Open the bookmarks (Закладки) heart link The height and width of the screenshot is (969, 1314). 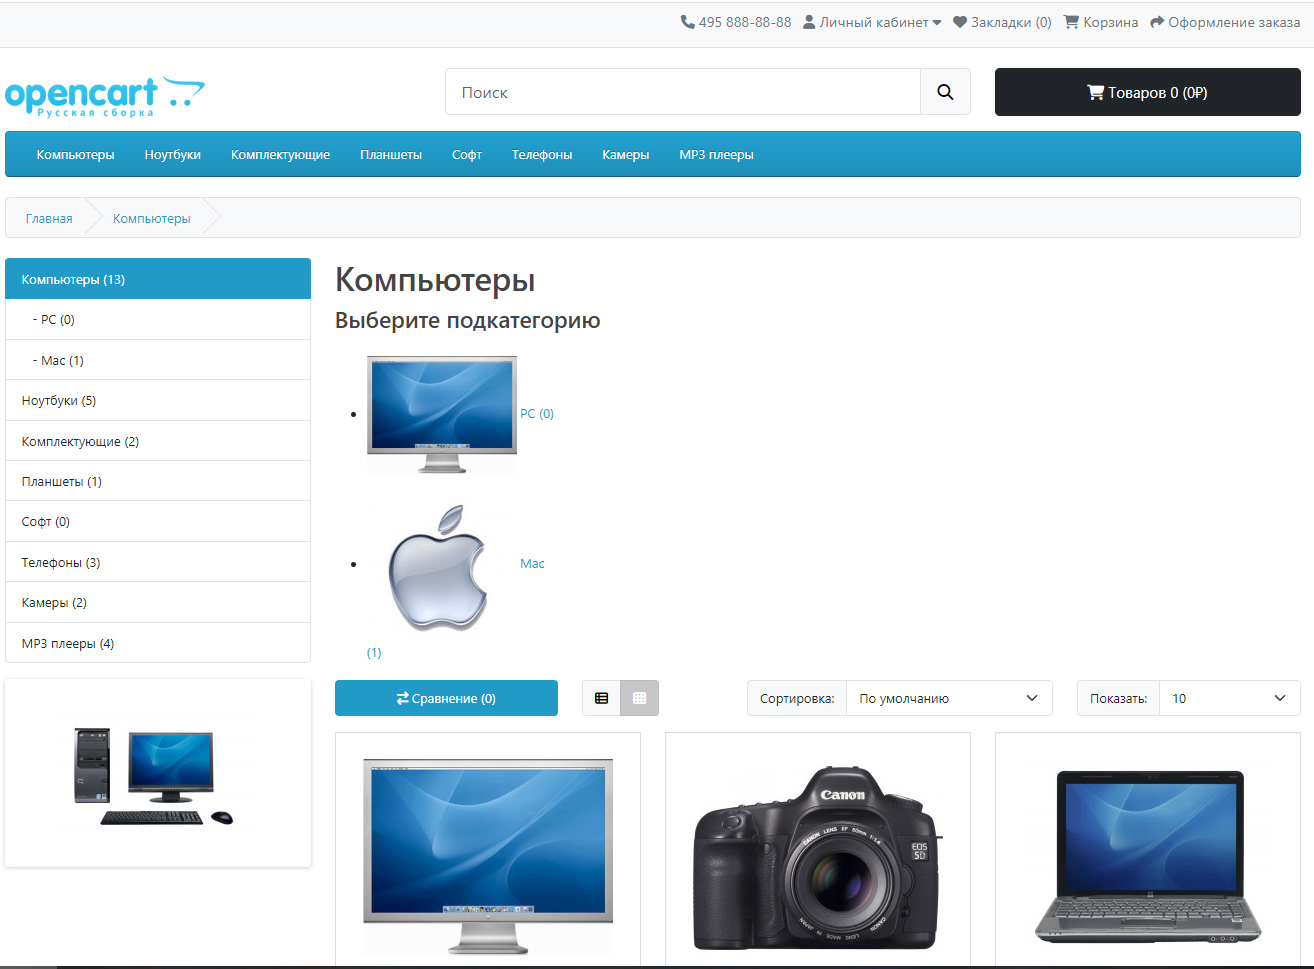1002,22
